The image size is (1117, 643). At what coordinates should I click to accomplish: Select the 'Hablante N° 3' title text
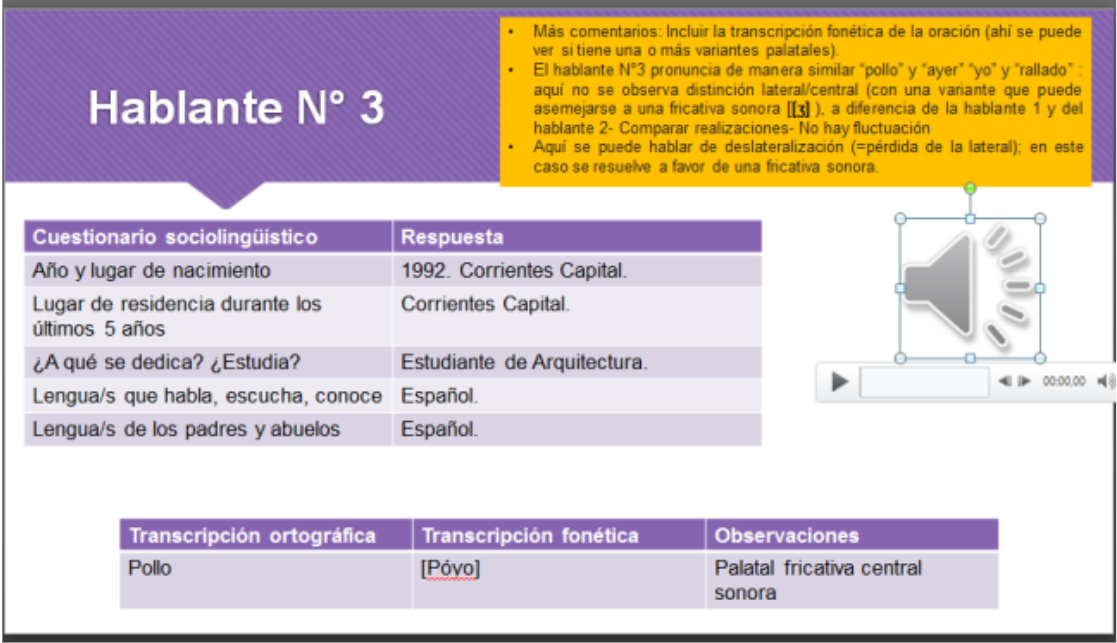(x=236, y=108)
